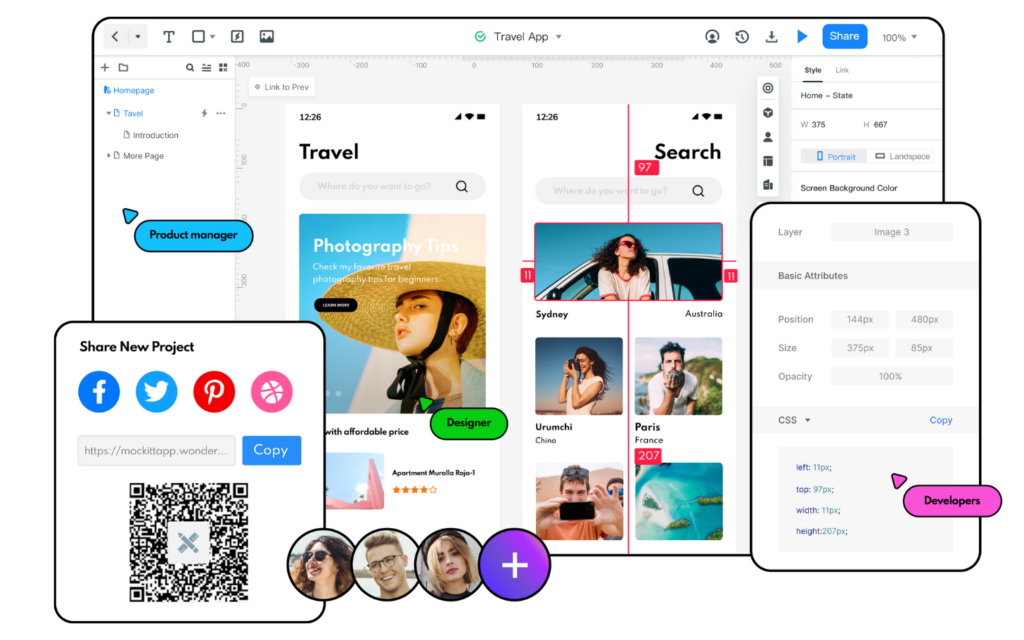Click the share URL text field
This screenshot has width=1024, height=640.
coord(156,451)
